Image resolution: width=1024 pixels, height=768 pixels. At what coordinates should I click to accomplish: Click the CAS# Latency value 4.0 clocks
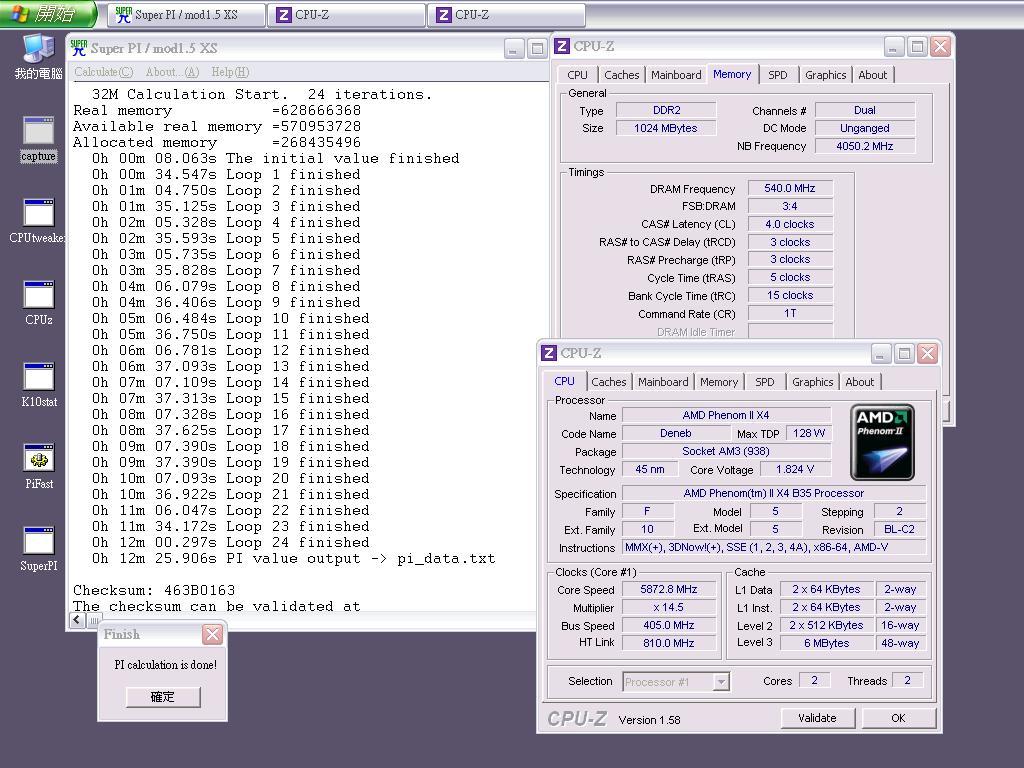point(790,224)
